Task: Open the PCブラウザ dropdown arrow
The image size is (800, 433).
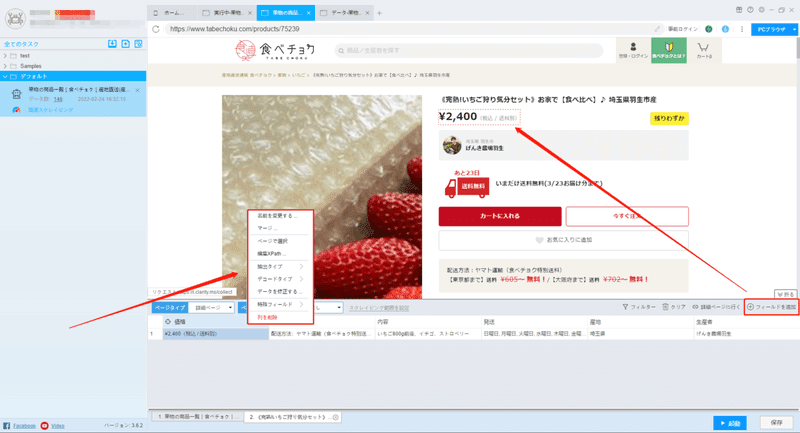Action: (x=794, y=30)
